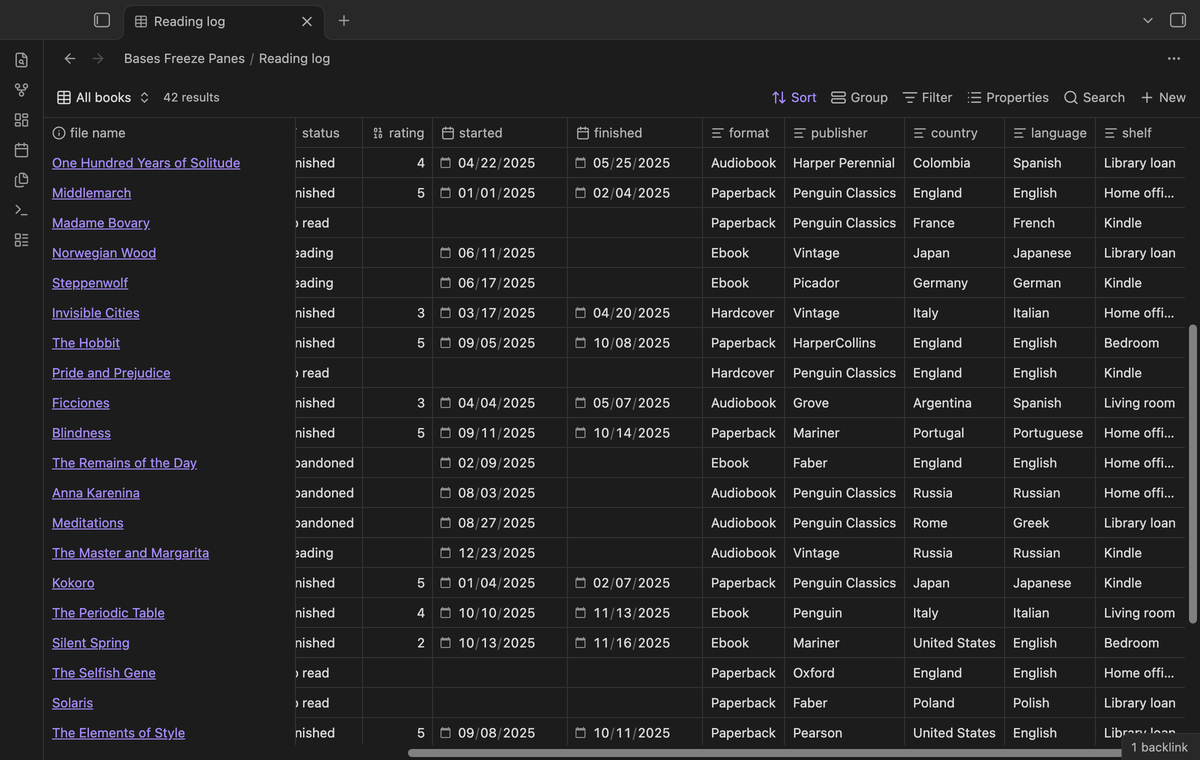Open the Madame Bovary link
The image size is (1200, 760).
point(101,223)
